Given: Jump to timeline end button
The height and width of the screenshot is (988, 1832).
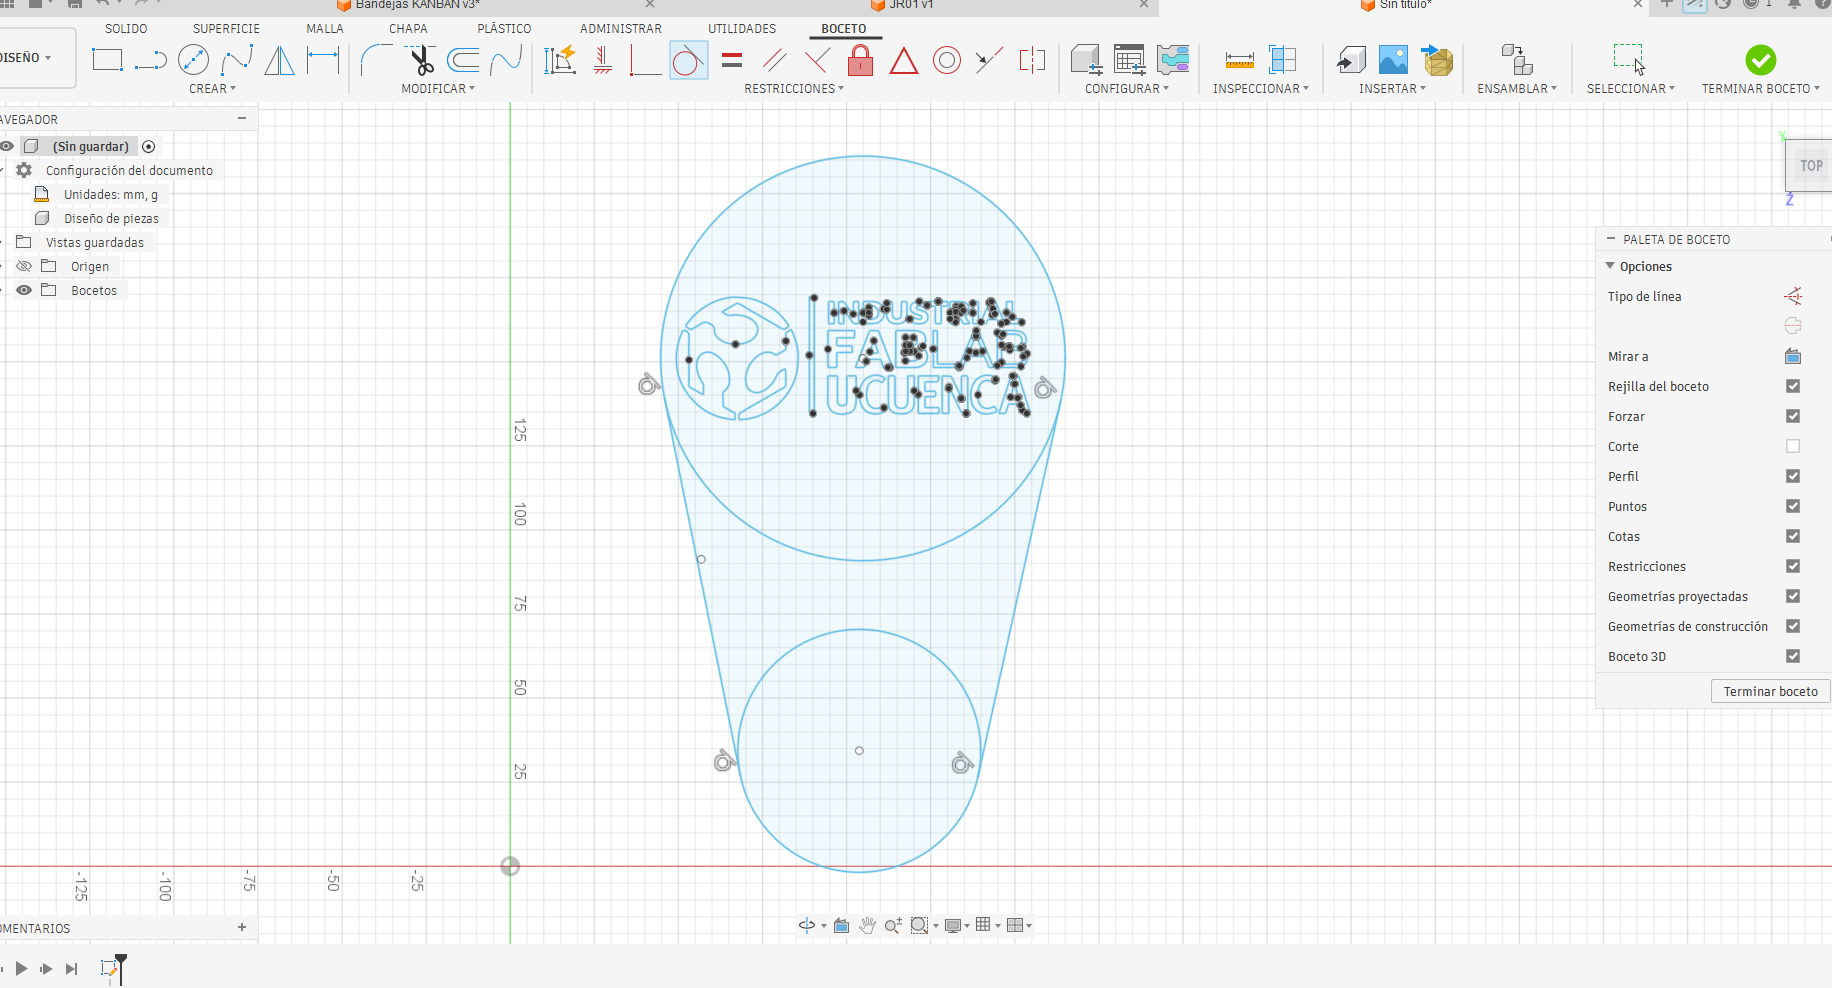Looking at the screenshot, I should pyautogui.click(x=71, y=968).
